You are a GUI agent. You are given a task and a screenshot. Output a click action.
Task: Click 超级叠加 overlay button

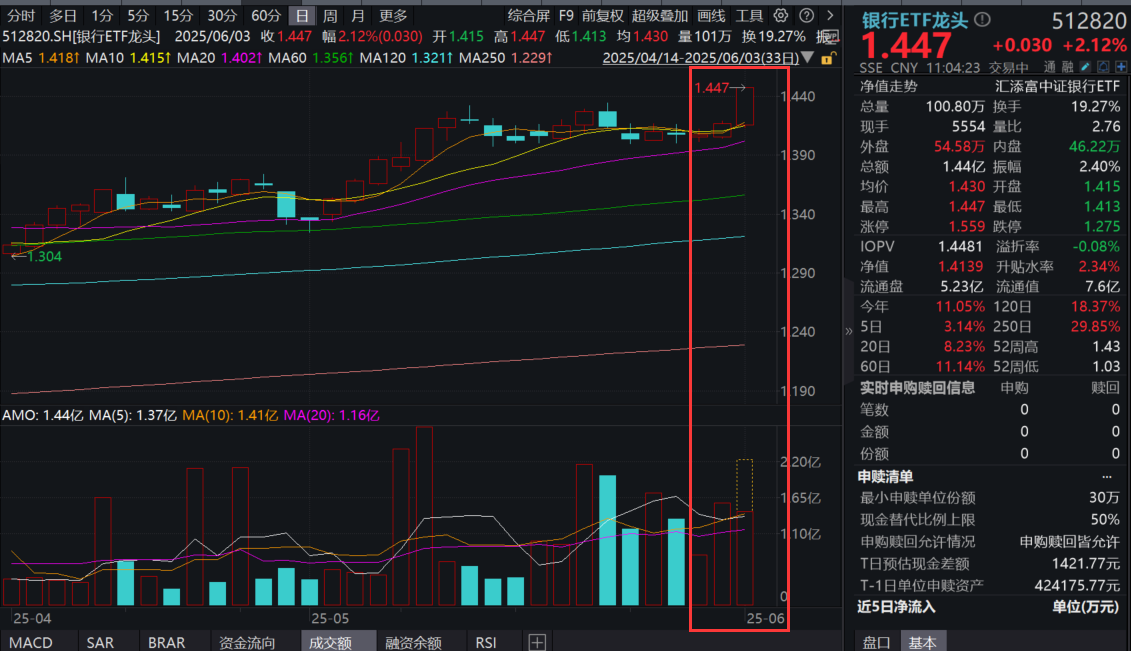(x=659, y=15)
